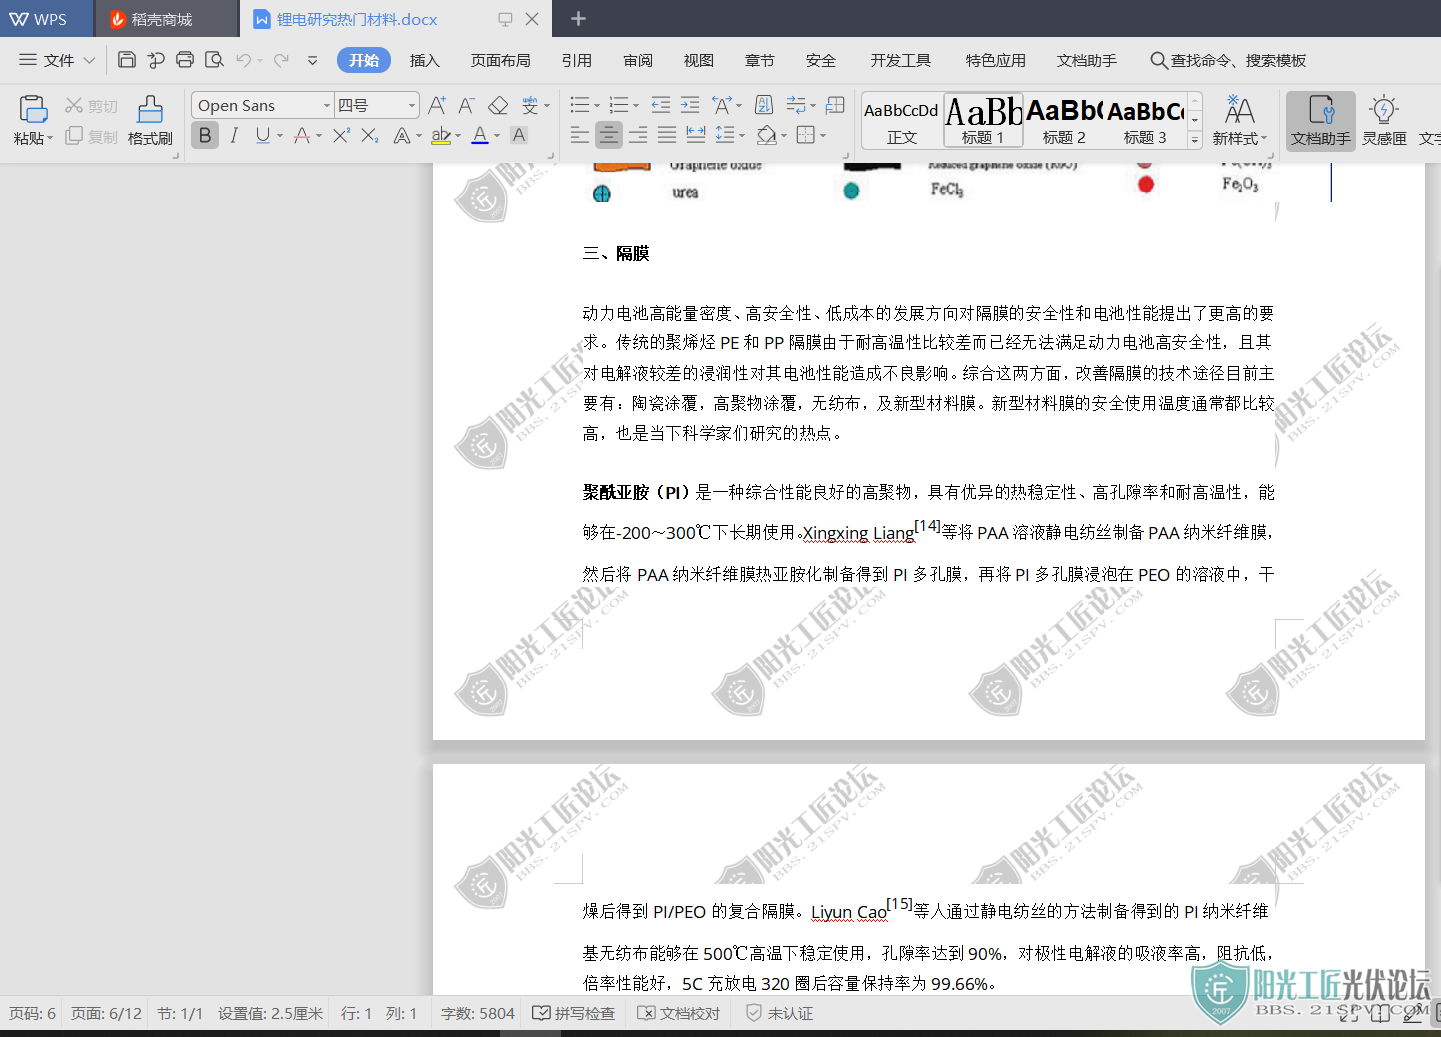The image size is (1441, 1037).
Task: Click the paragraph shading fill bucket
Action: 767,135
